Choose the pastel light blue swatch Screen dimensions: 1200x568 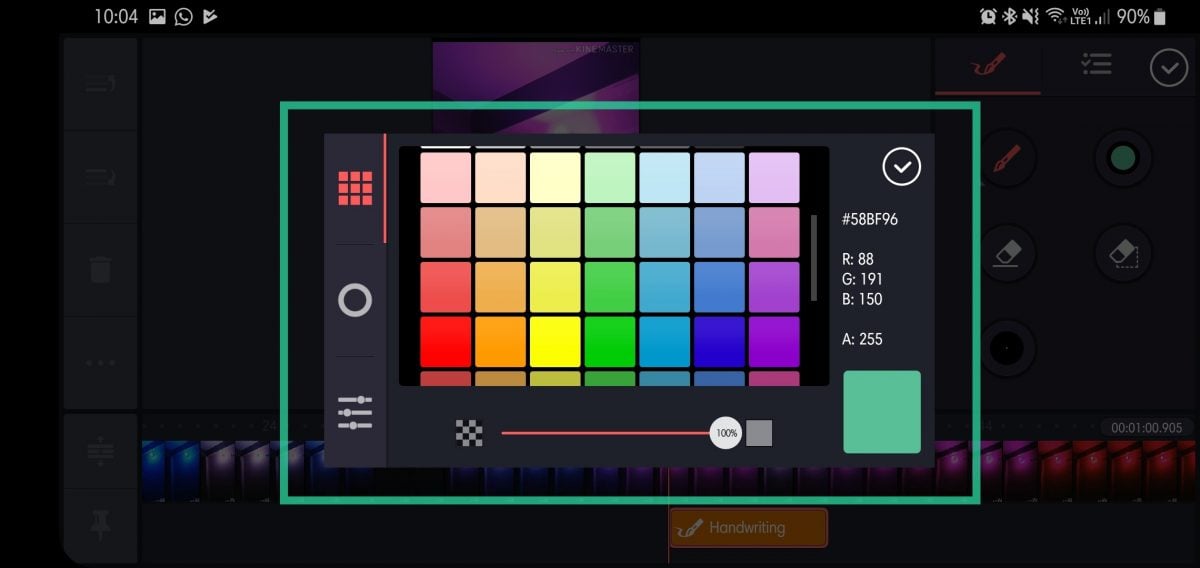tap(665, 178)
